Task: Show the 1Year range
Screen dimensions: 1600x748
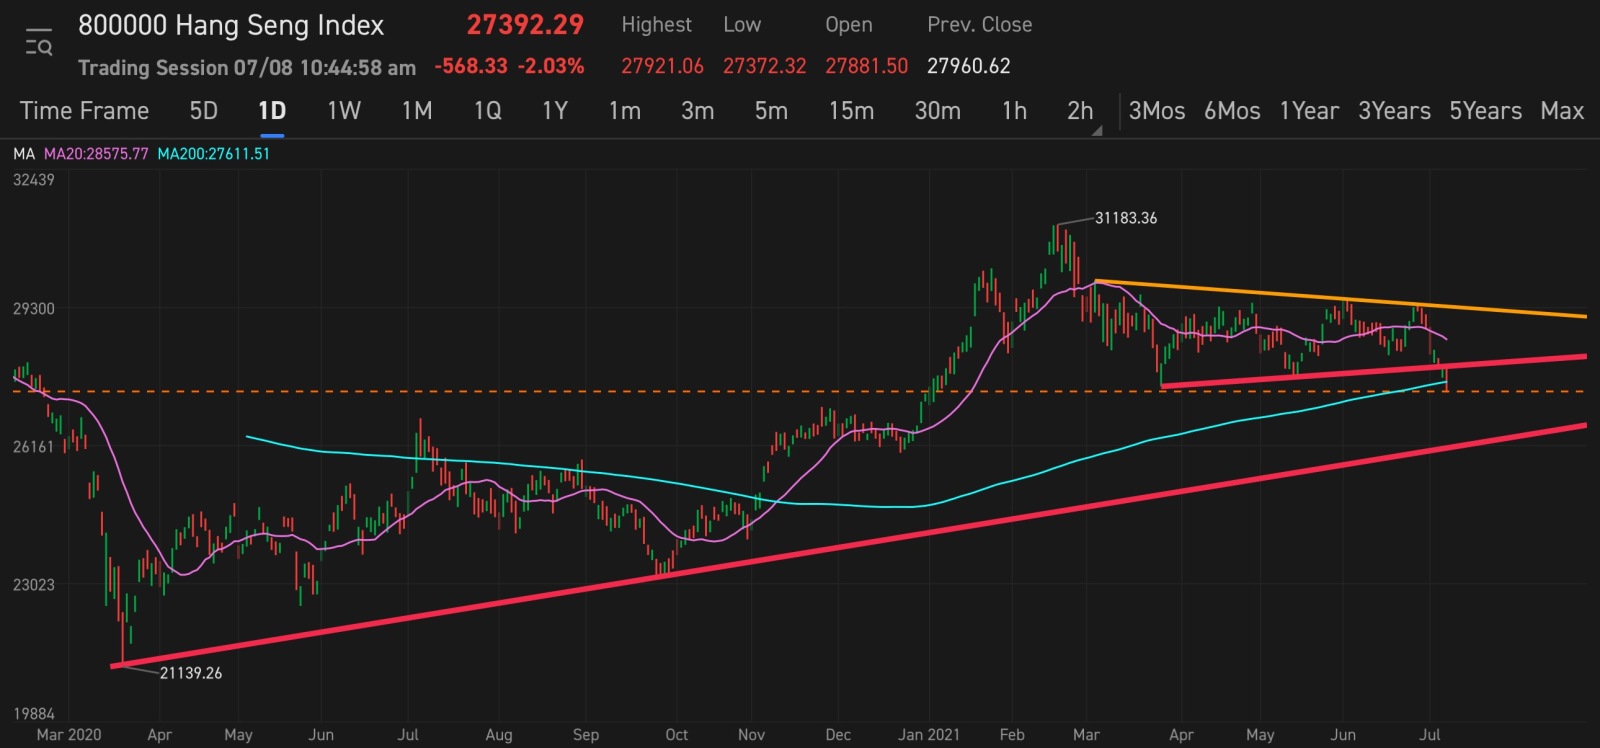Action: point(1309,111)
